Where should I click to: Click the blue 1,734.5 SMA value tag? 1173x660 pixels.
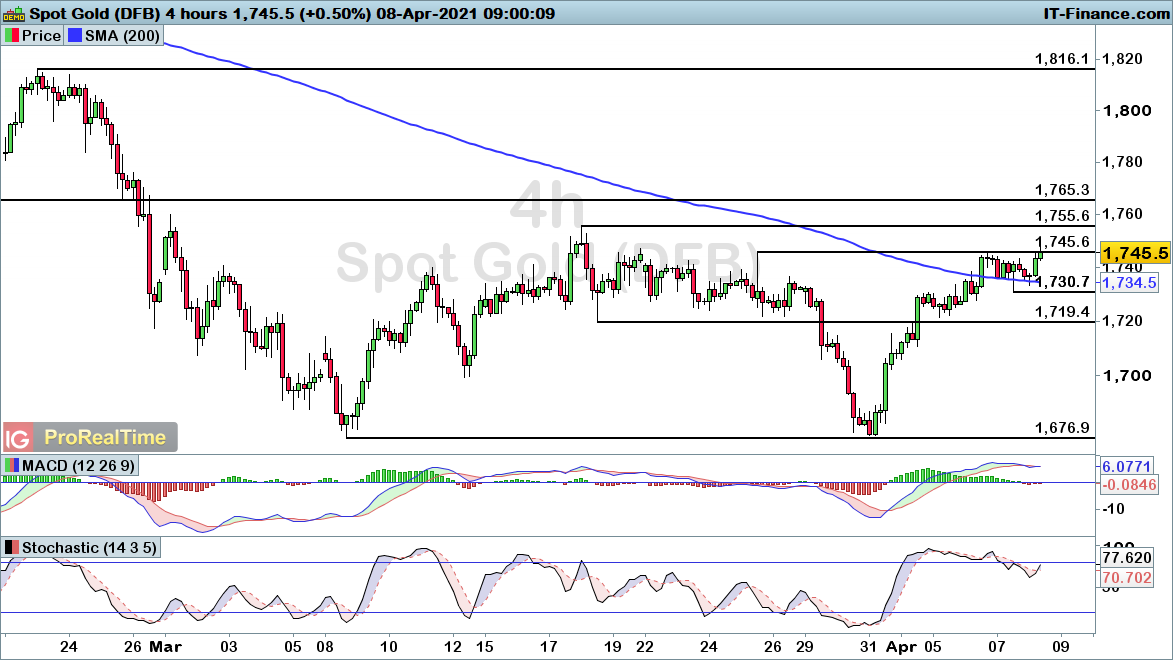click(1130, 283)
